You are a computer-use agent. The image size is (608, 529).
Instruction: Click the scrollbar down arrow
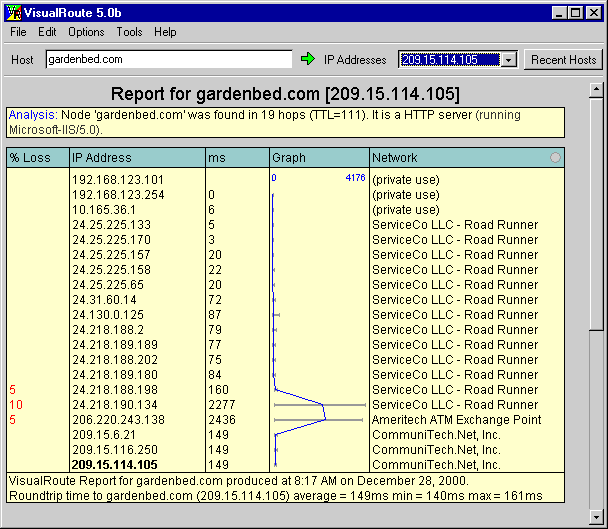coord(596,517)
